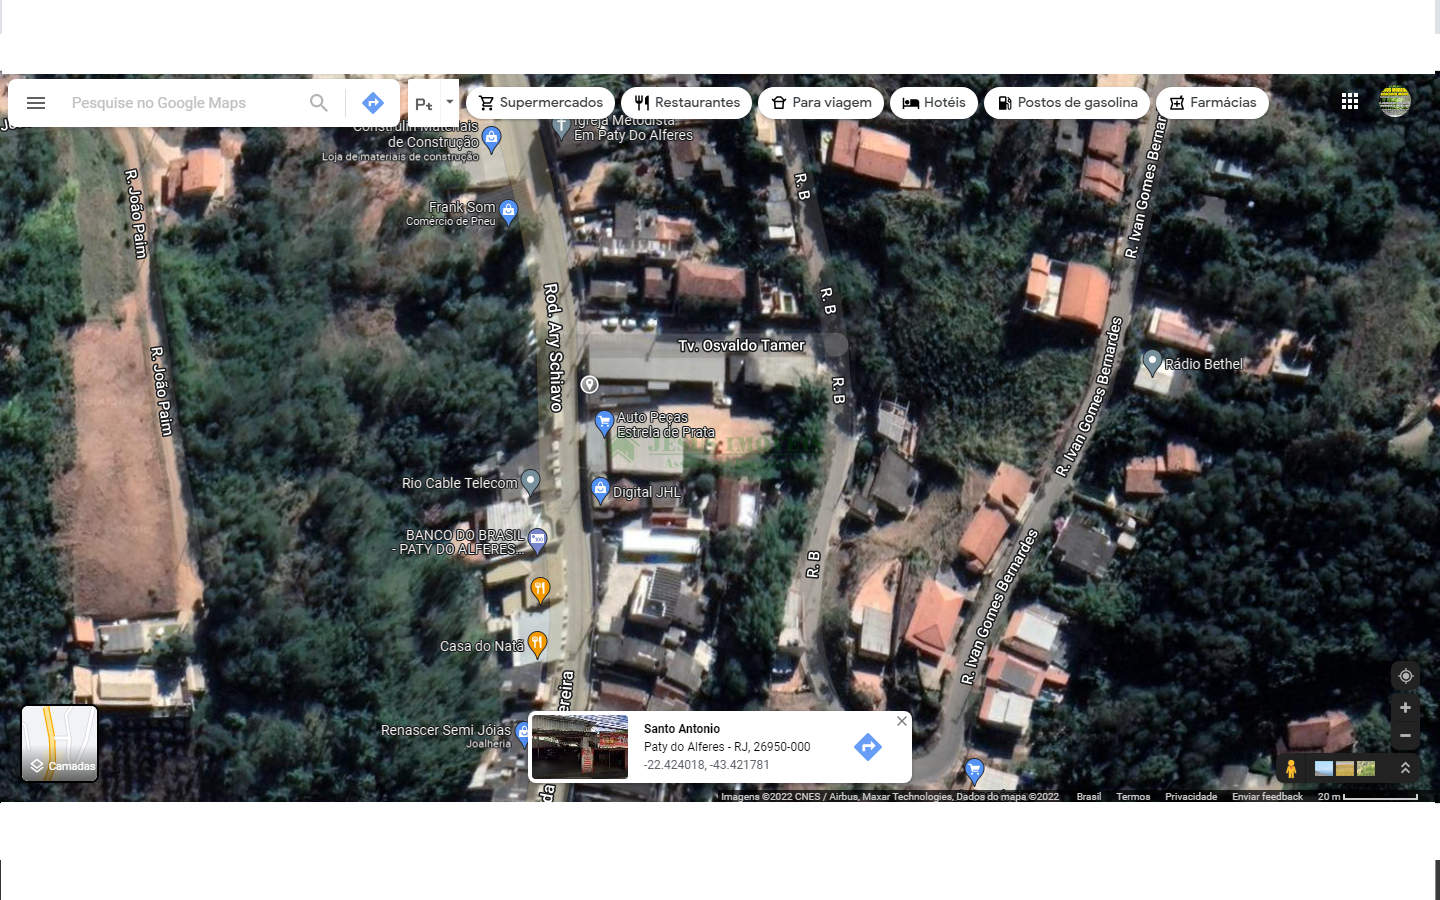1440x900 pixels.
Task: Click the search magnifier icon
Action: click(x=319, y=103)
